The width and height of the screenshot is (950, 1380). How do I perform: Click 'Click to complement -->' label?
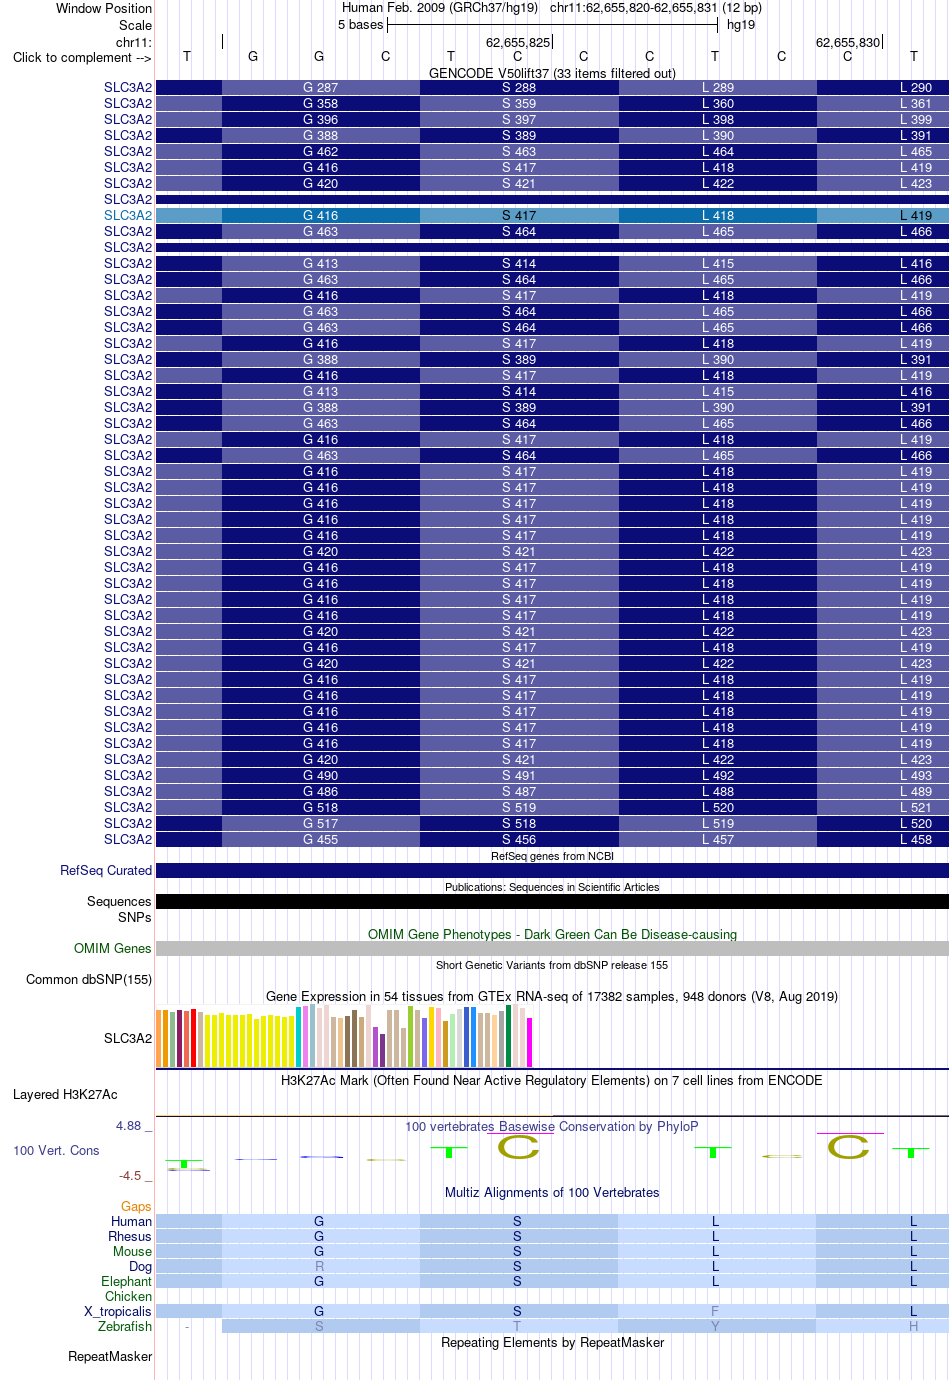tap(82, 57)
